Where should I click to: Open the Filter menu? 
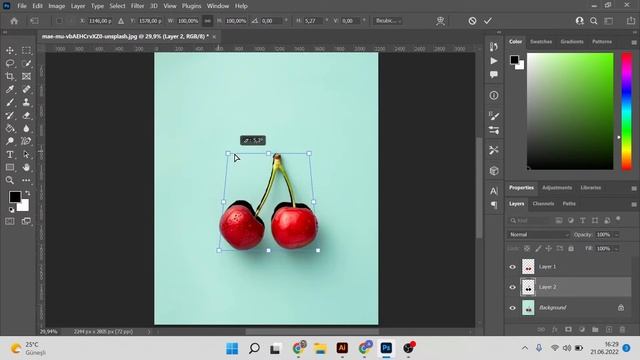click(x=138, y=6)
